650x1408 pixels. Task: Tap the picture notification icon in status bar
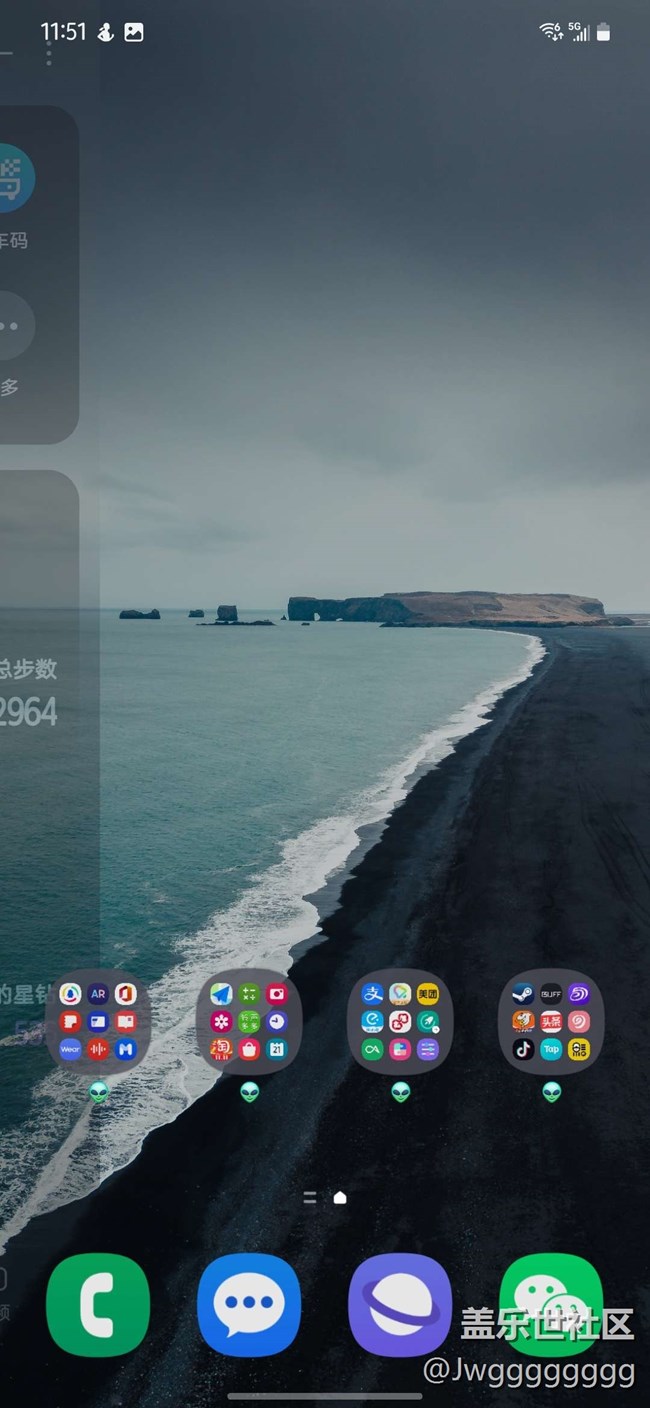pos(134,32)
